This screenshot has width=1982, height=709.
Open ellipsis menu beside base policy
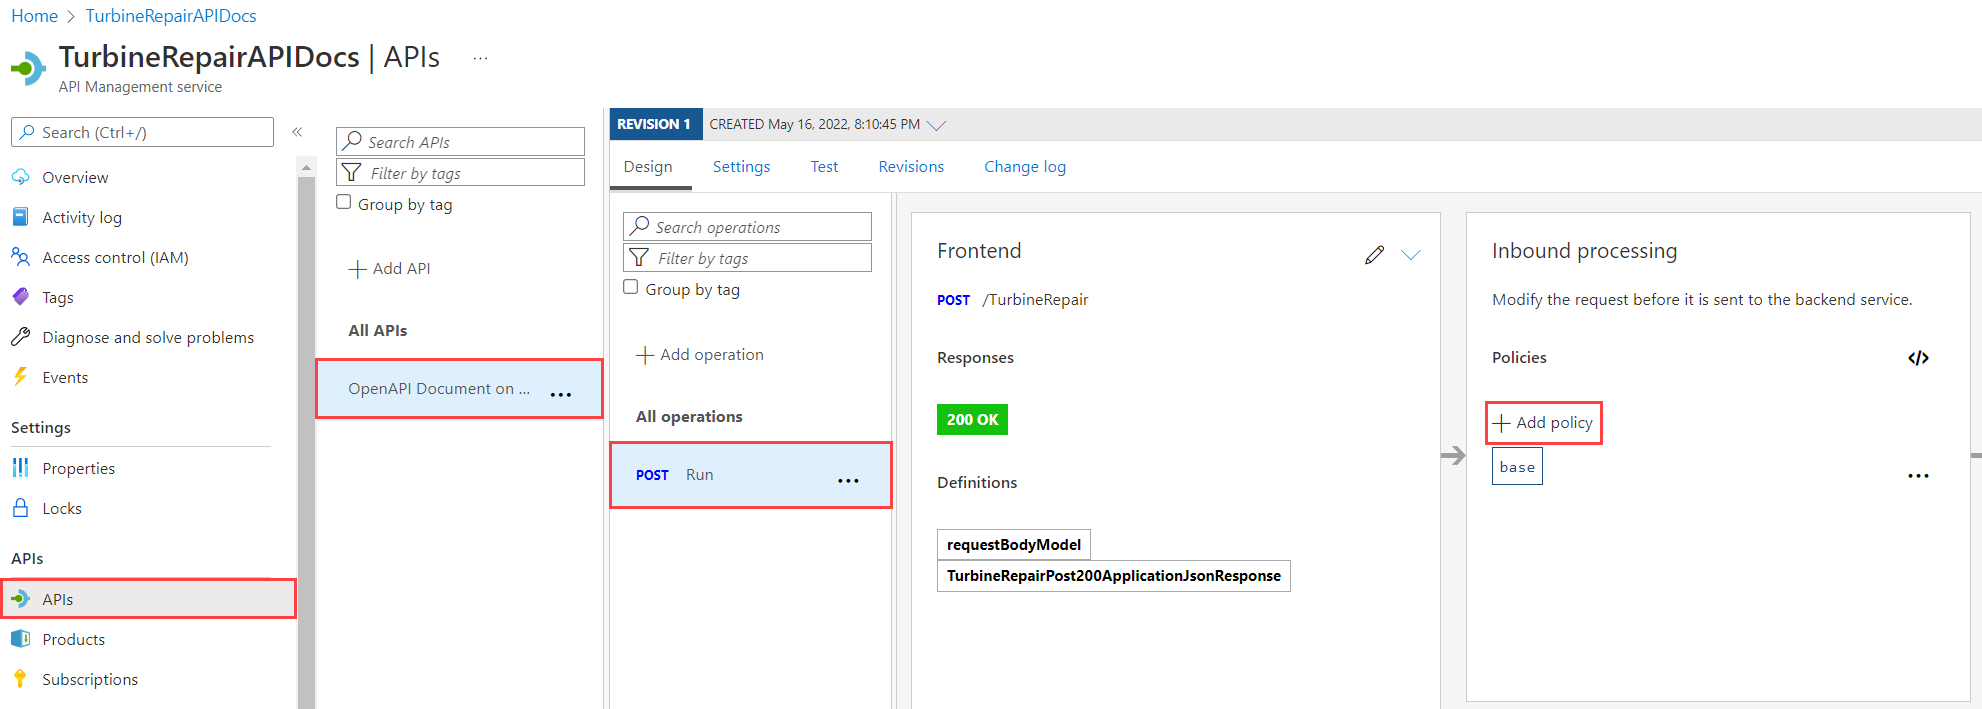(x=1918, y=476)
